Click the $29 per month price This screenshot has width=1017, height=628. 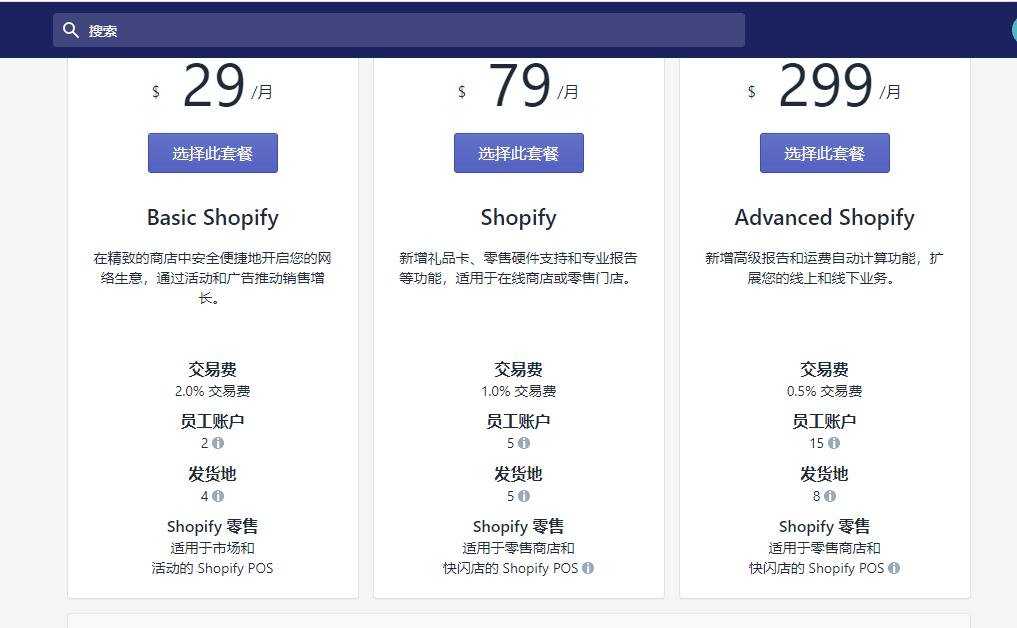(212, 86)
